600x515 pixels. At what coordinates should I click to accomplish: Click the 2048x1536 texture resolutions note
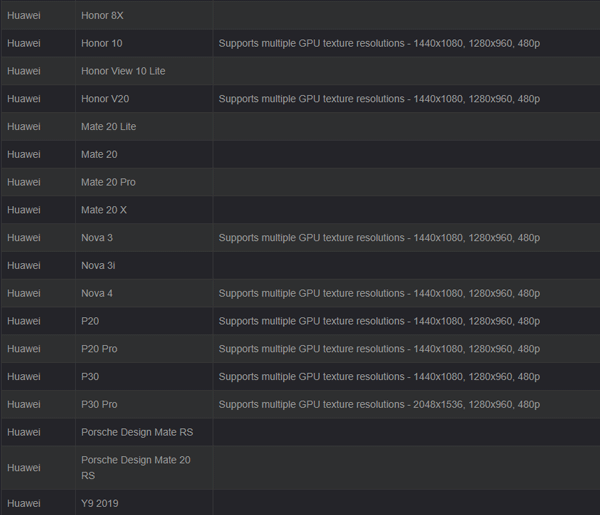point(379,404)
